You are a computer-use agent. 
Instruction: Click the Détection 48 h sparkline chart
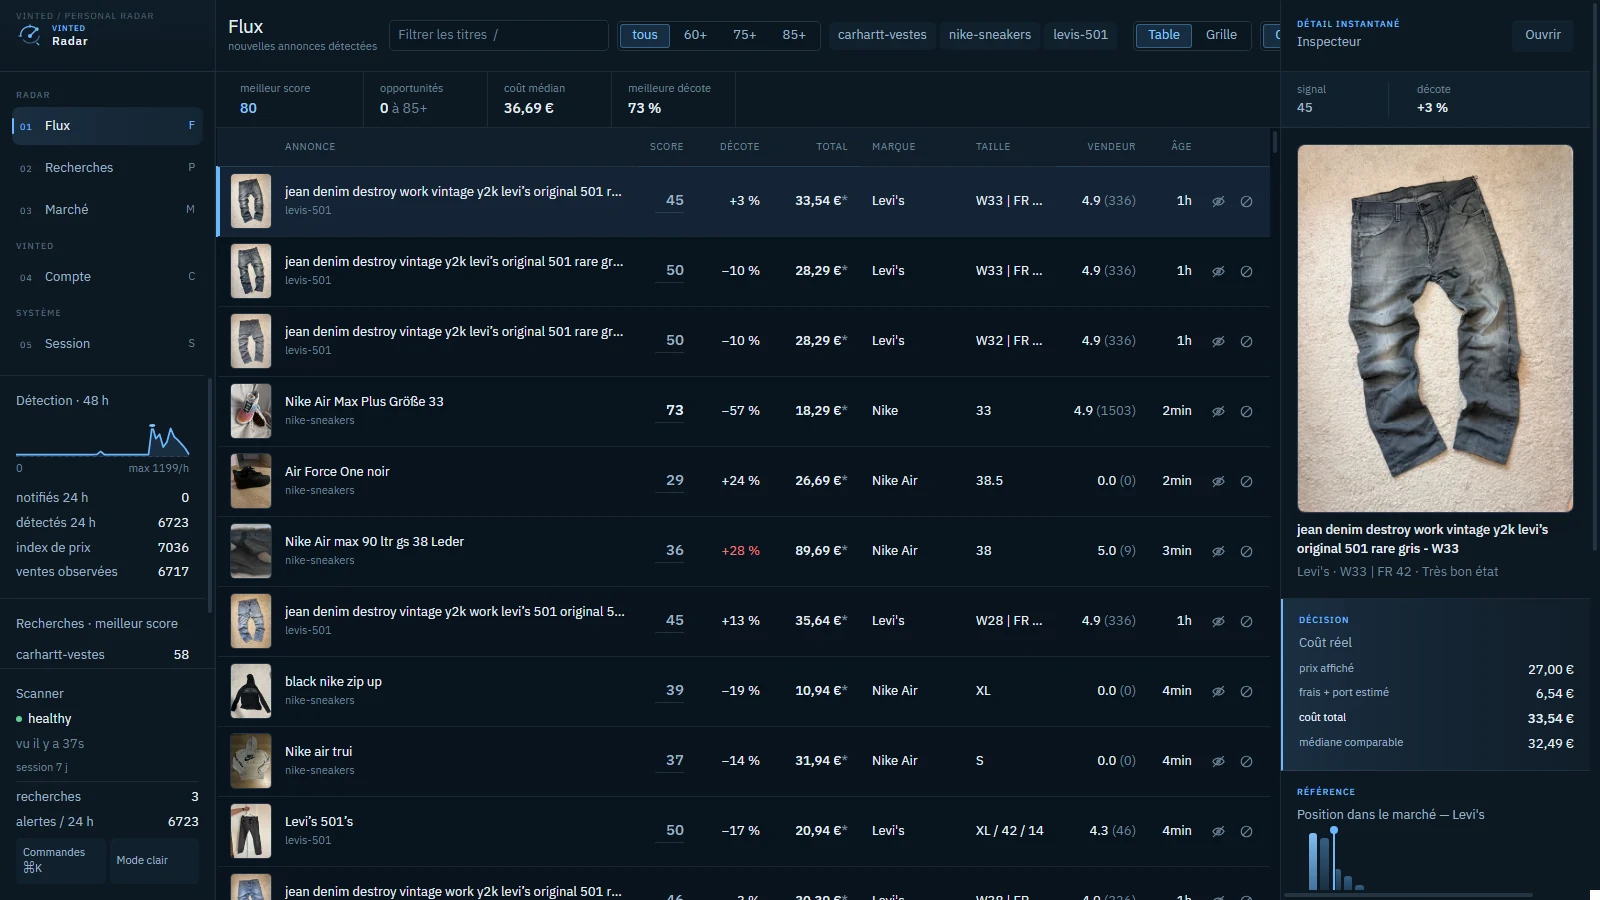102,438
